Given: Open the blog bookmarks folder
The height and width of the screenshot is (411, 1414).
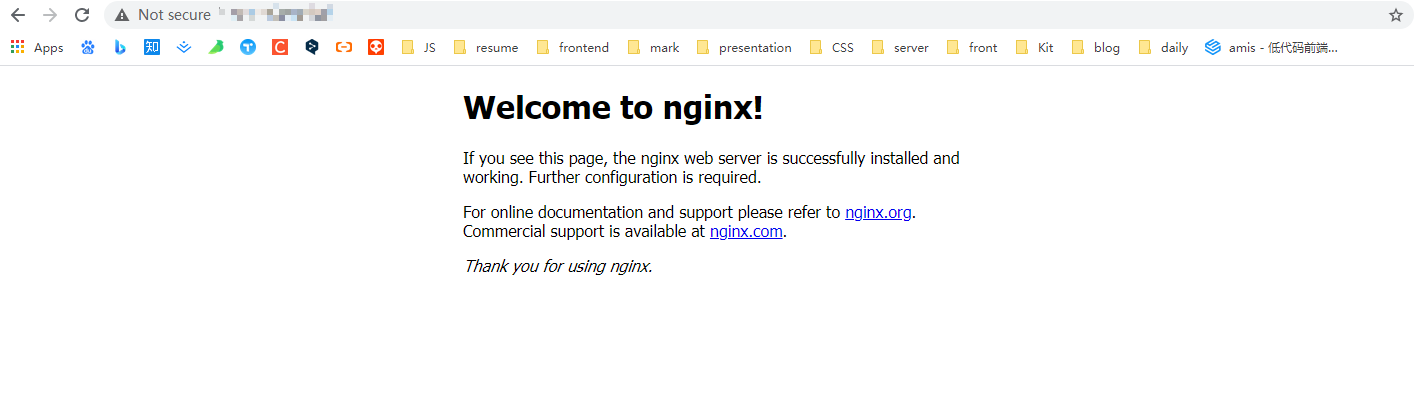Looking at the screenshot, I should coord(1096,47).
